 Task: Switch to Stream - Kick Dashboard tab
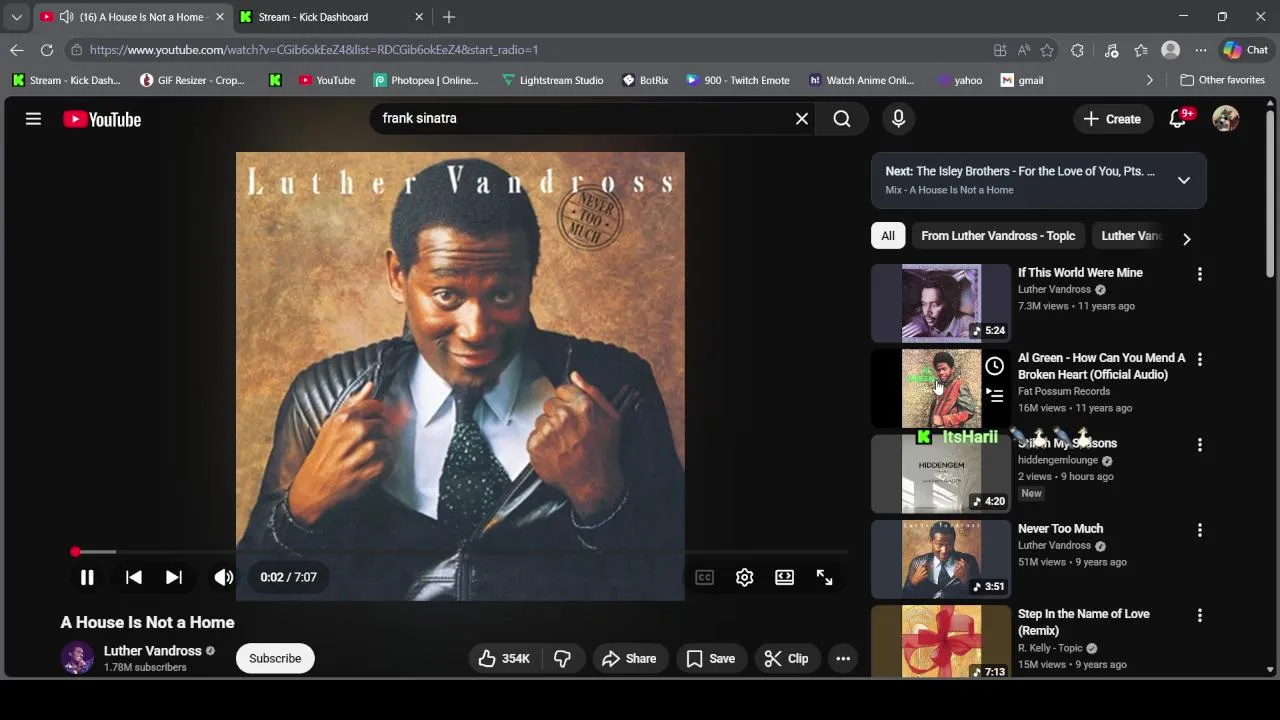pos(331,17)
